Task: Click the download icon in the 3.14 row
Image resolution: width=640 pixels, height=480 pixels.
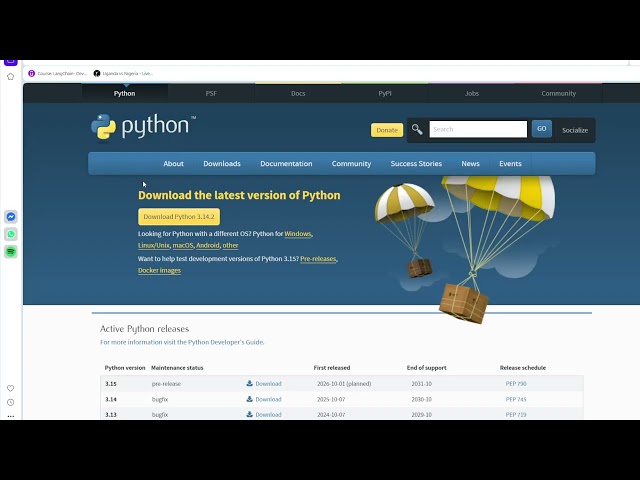Action: click(x=249, y=399)
